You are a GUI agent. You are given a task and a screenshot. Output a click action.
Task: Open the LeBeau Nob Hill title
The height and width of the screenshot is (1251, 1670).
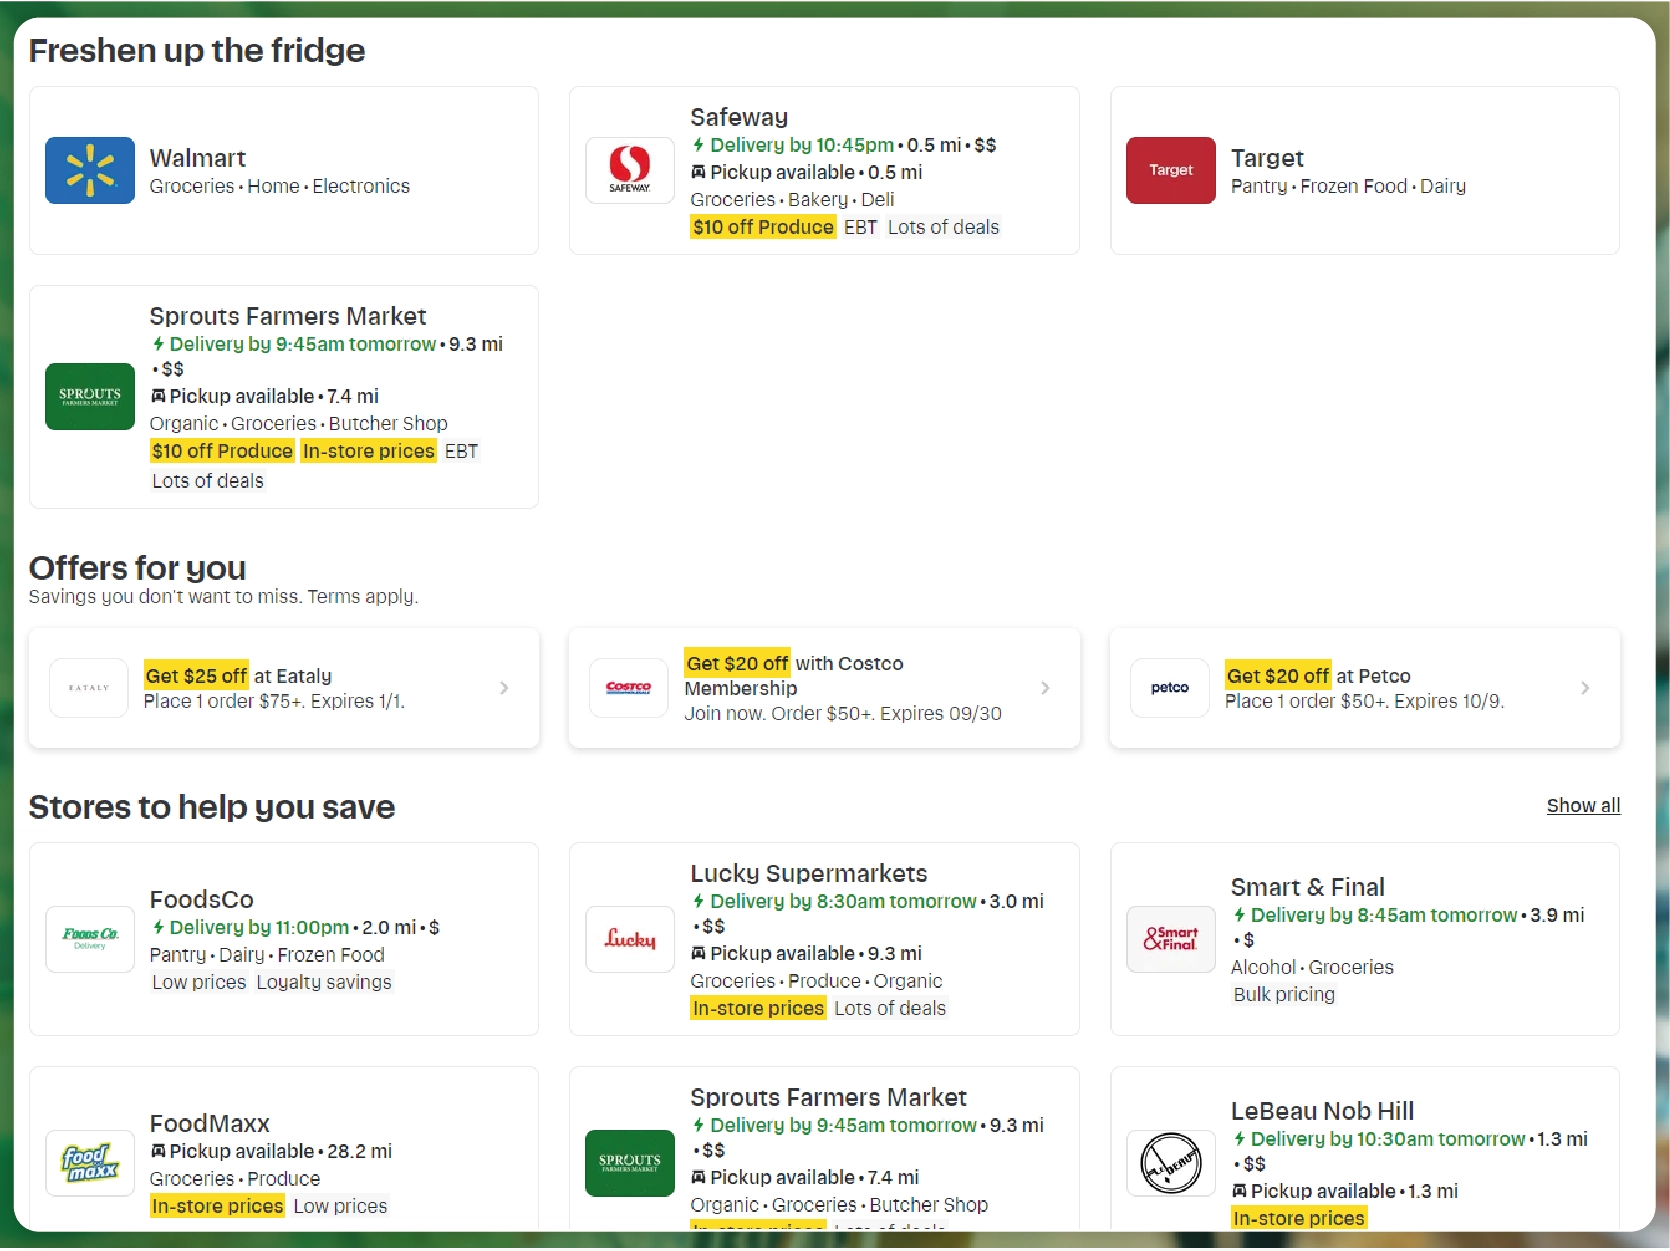[1322, 1111]
